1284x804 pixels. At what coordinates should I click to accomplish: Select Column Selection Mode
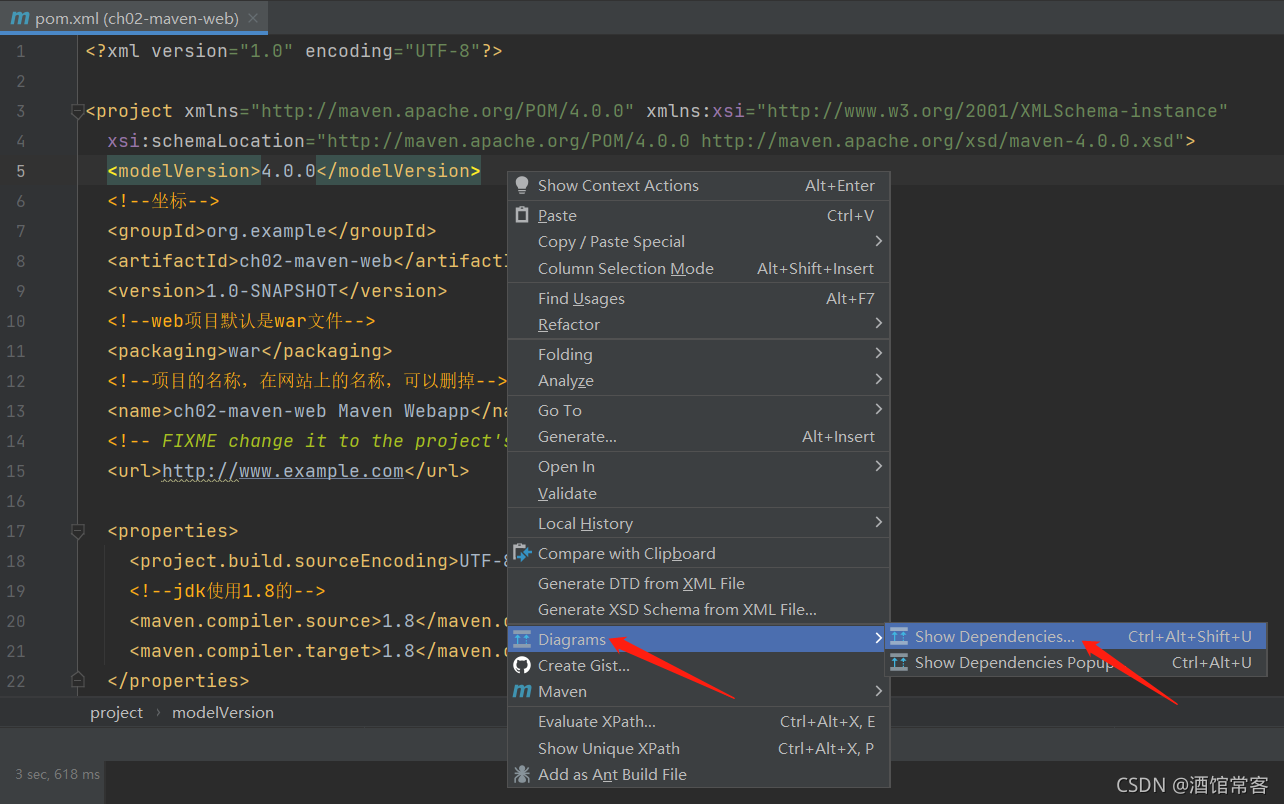699,268
